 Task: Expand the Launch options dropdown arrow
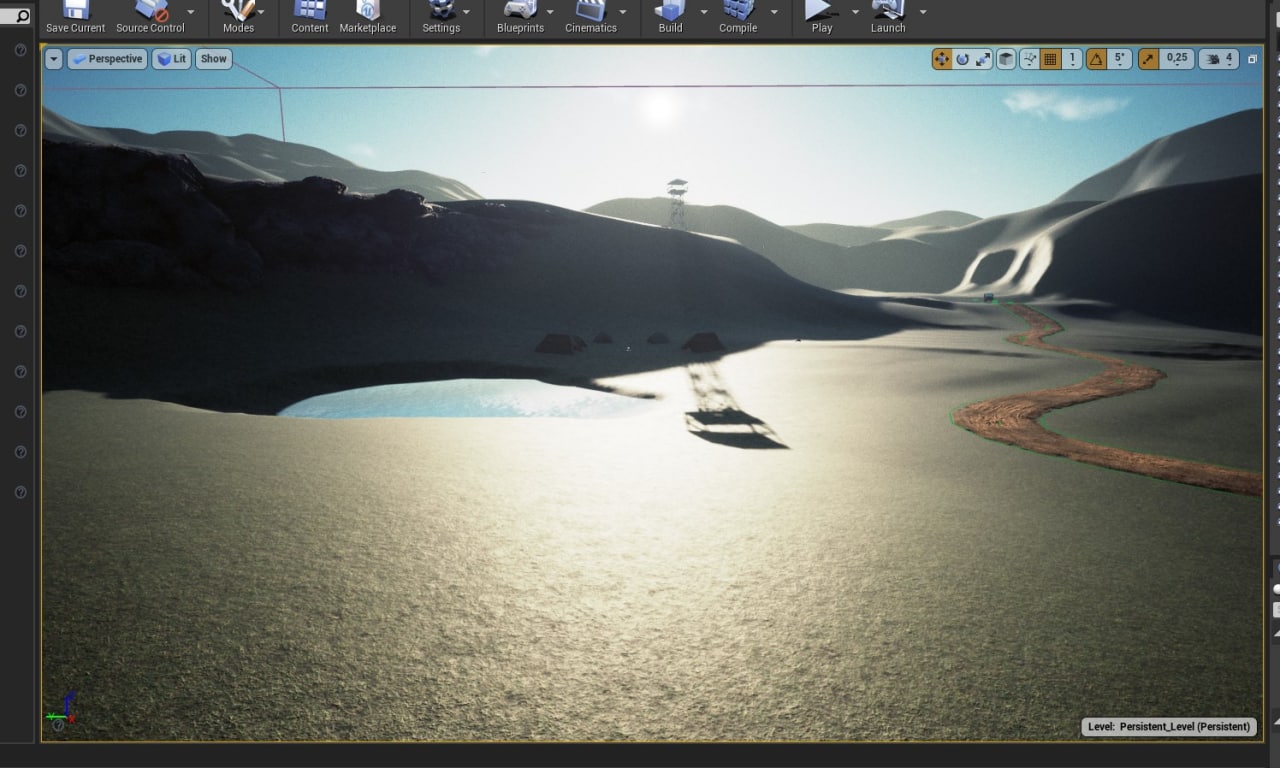coord(923,12)
